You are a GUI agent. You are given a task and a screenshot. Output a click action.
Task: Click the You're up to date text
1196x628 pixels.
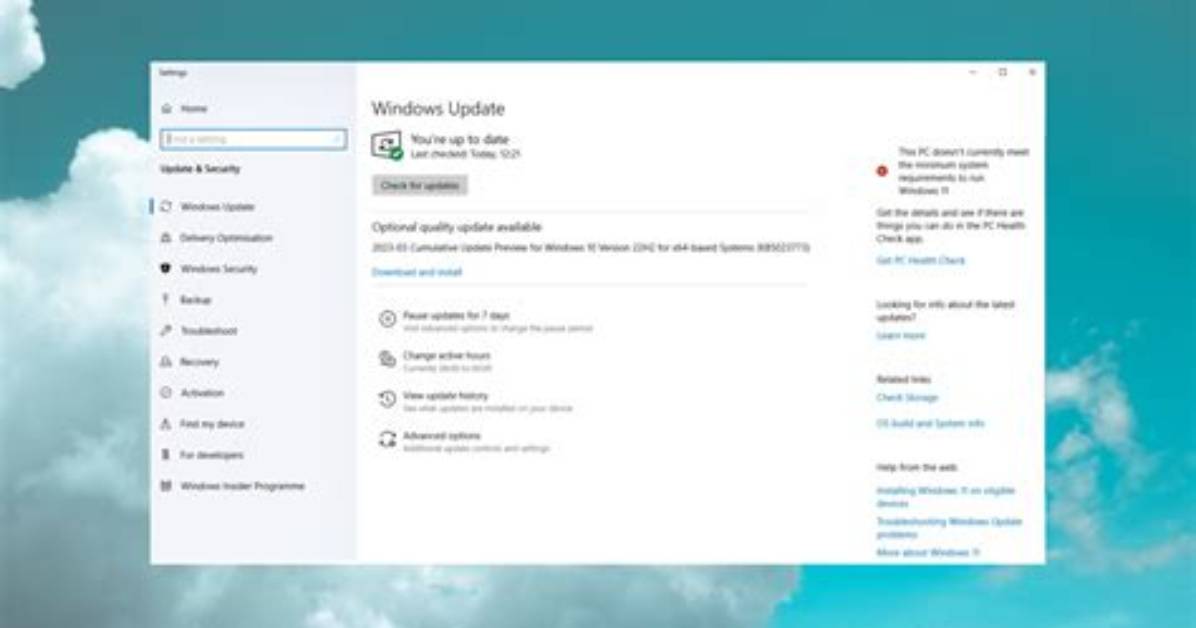459,139
